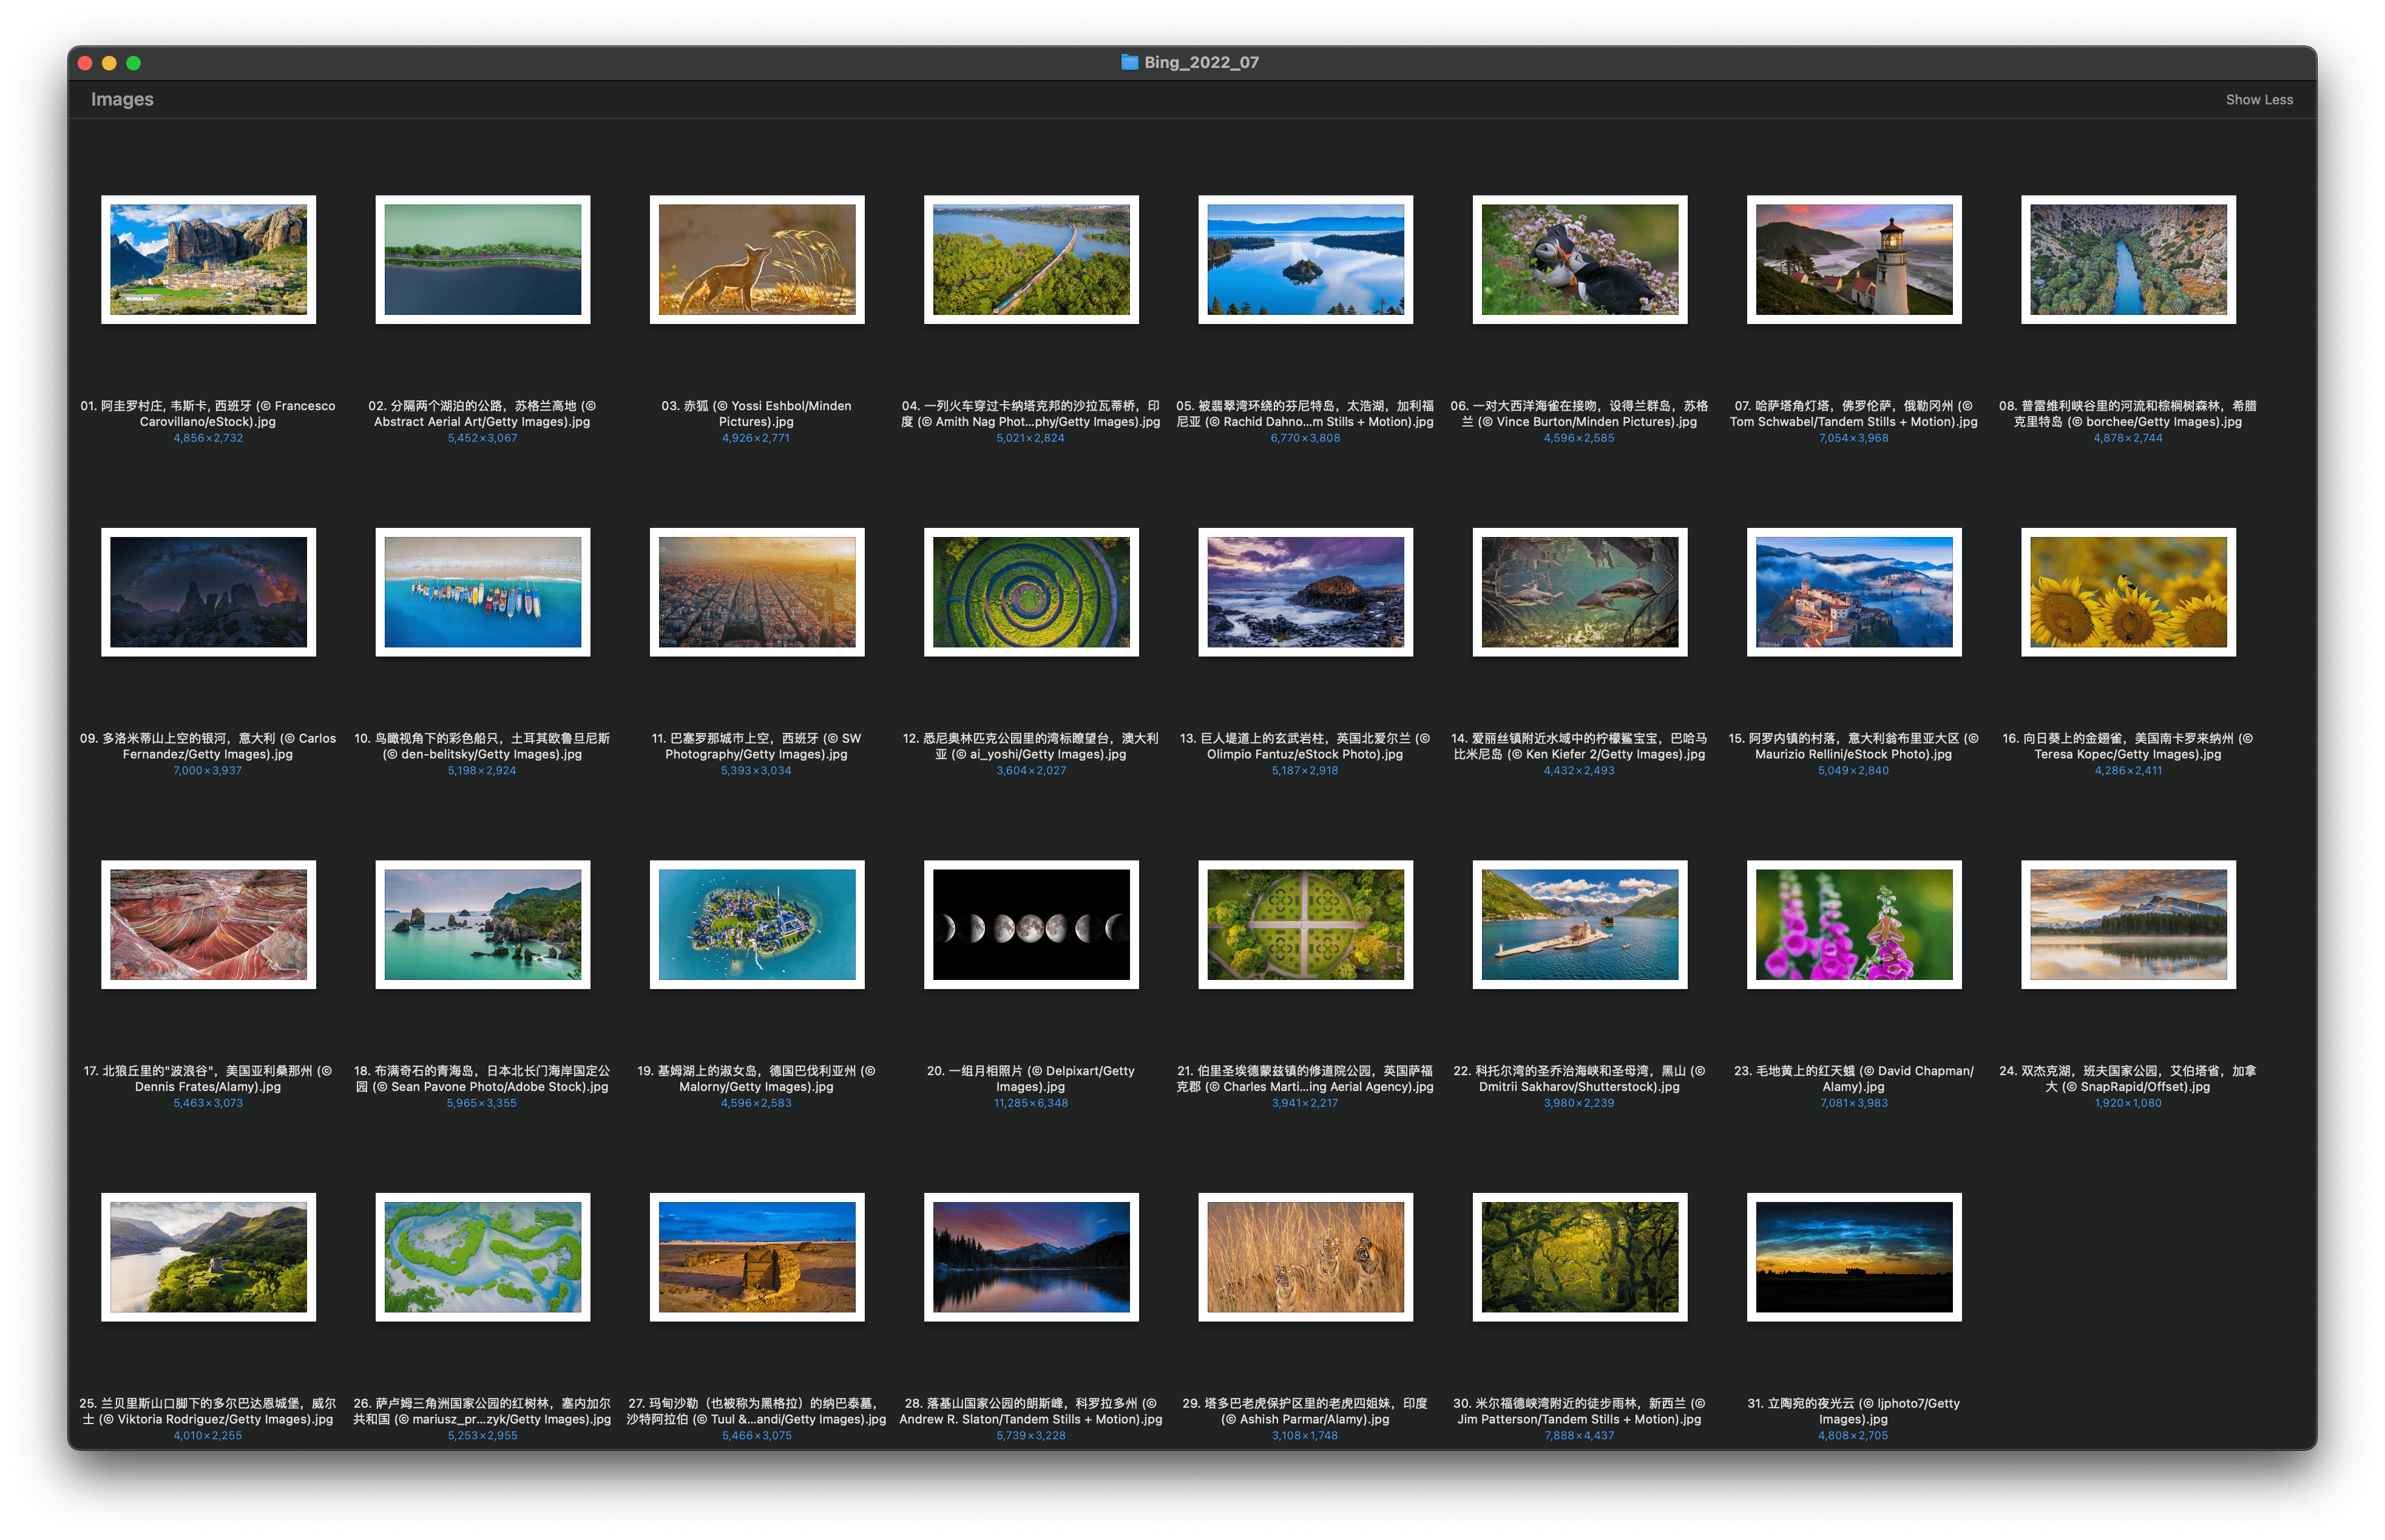Click the yellow minimize window button
Screen dimensions: 2385x1540
[109, 63]
